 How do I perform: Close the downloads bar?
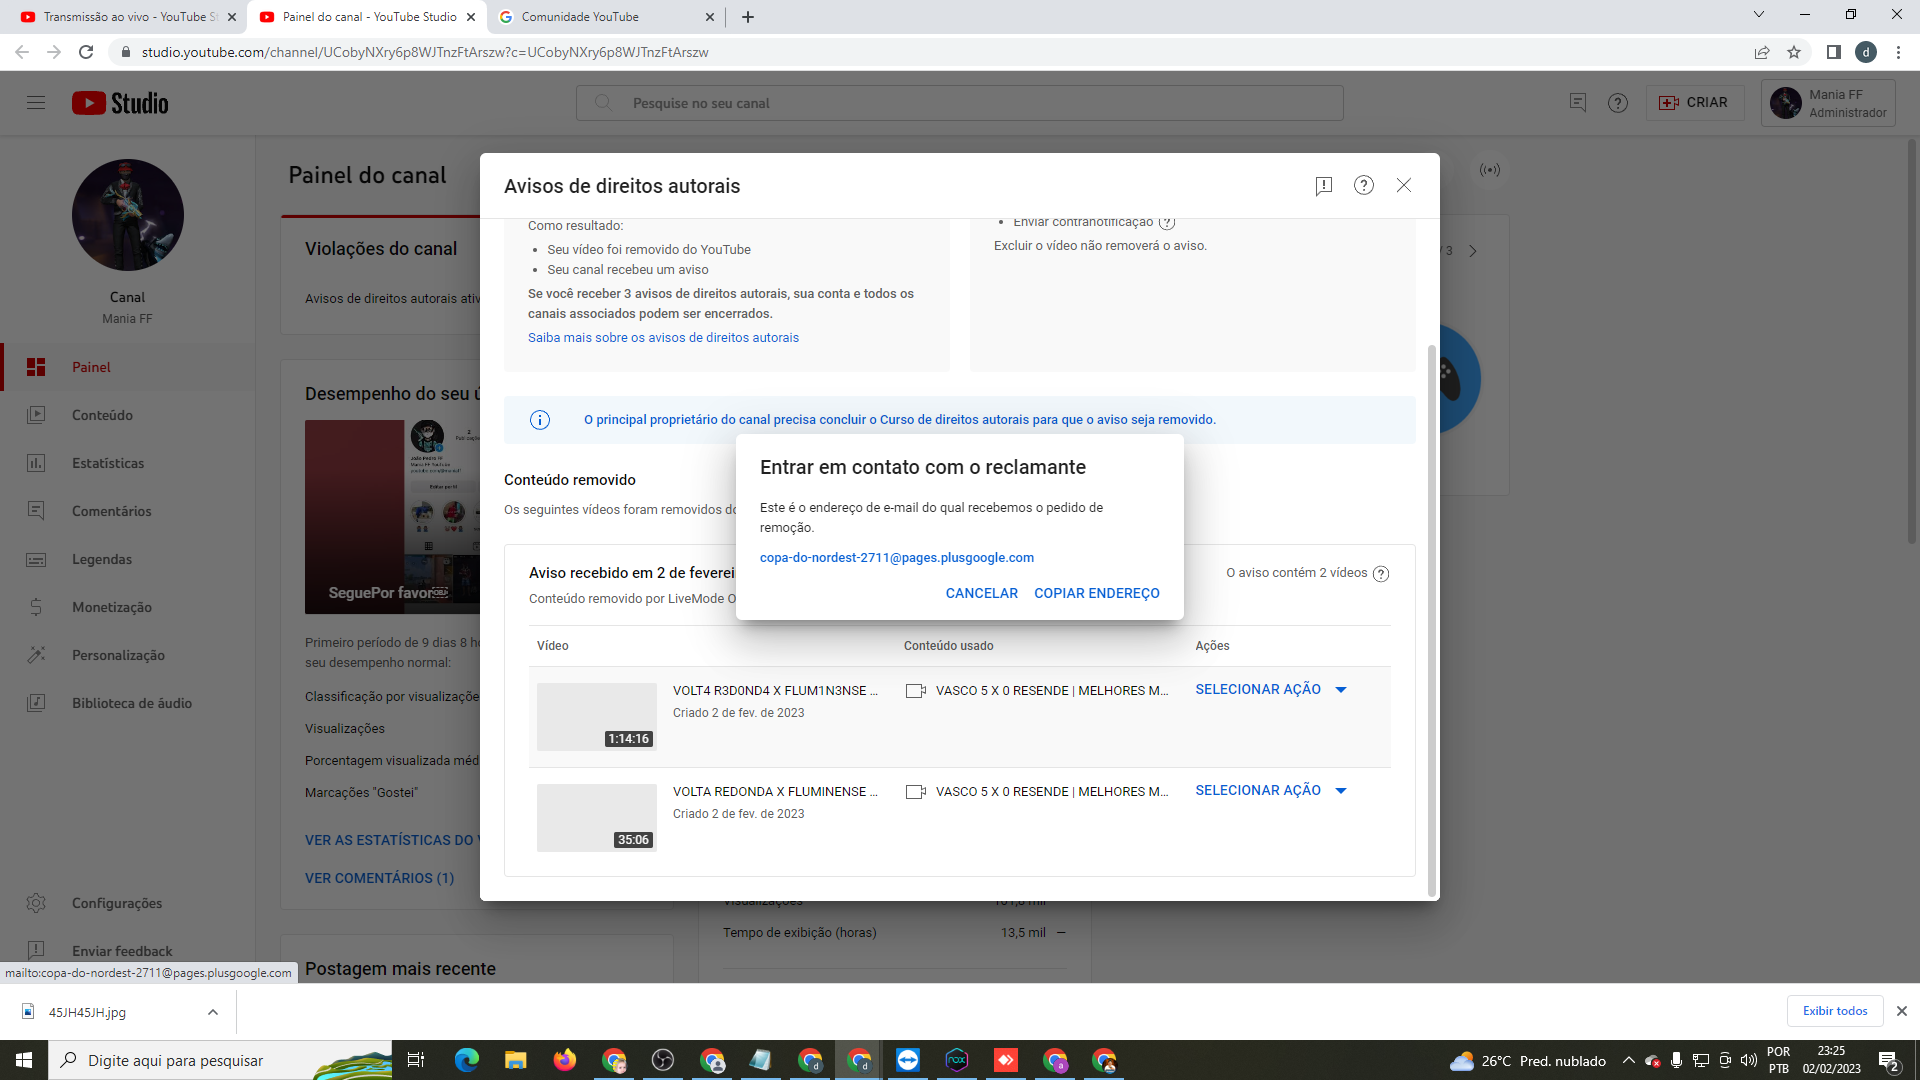click(1901, 1011)
